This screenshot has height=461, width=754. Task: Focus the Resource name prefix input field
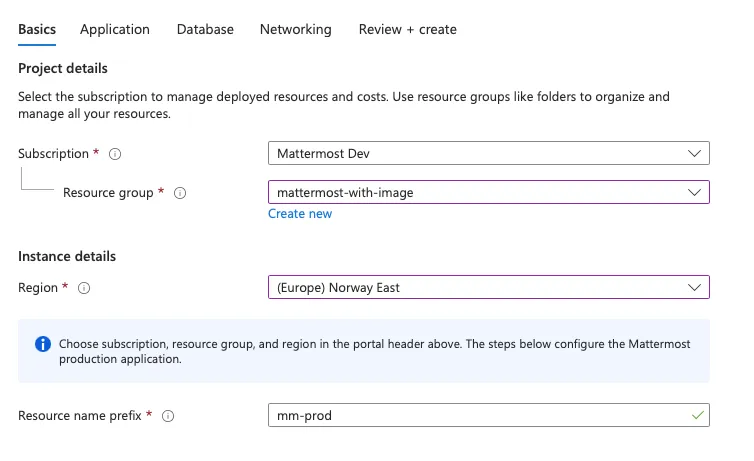[x=489, y=415]
